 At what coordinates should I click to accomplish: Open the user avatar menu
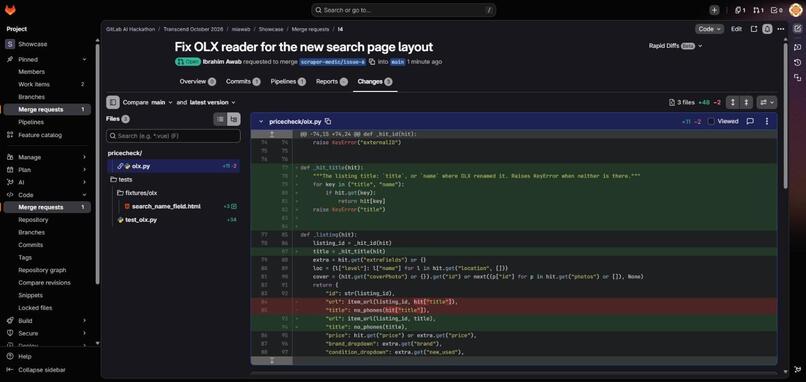tap(795, 10)
